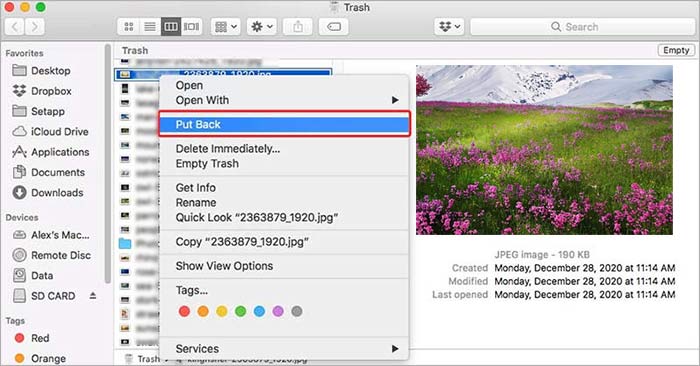The image size is (700, 366).
Task: Choose Rename in the context menu
Action: (284, 203)
